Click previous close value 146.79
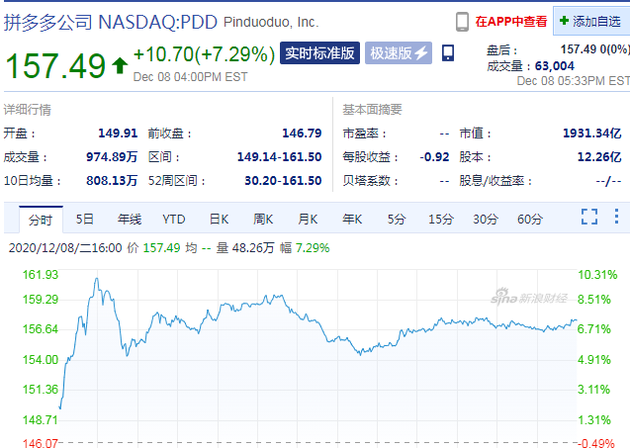This screenshot has height=448, width=630. (x=302, y=133)
